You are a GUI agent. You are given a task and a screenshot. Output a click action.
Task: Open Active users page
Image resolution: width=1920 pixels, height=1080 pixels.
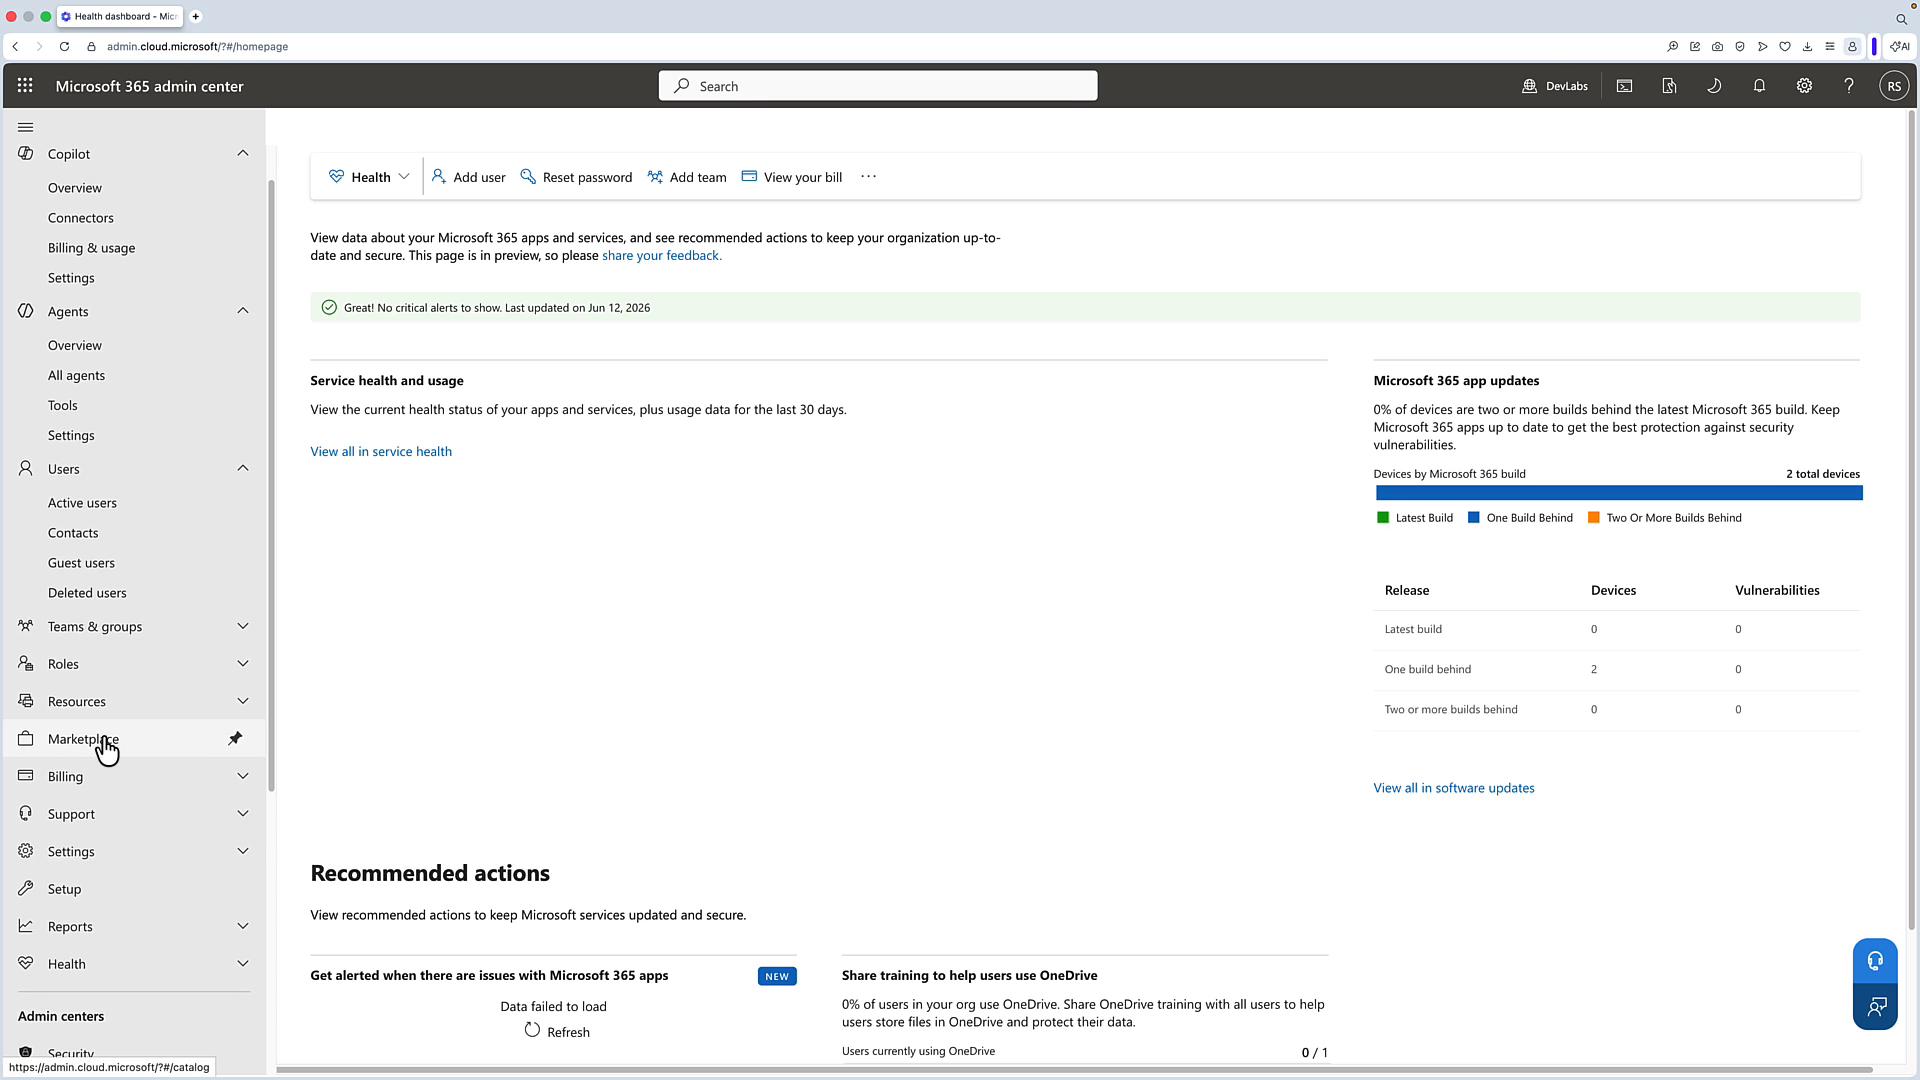pyautogui.click(x=82, y=503)
